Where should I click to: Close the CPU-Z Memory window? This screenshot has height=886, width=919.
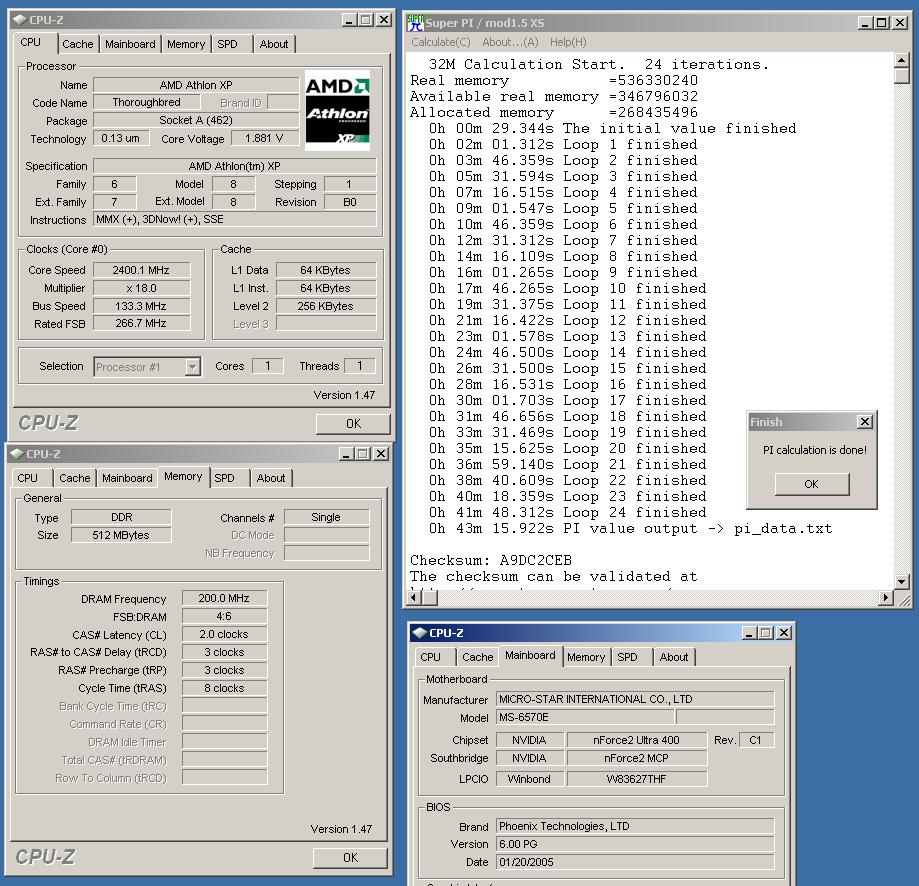[380, 454]
